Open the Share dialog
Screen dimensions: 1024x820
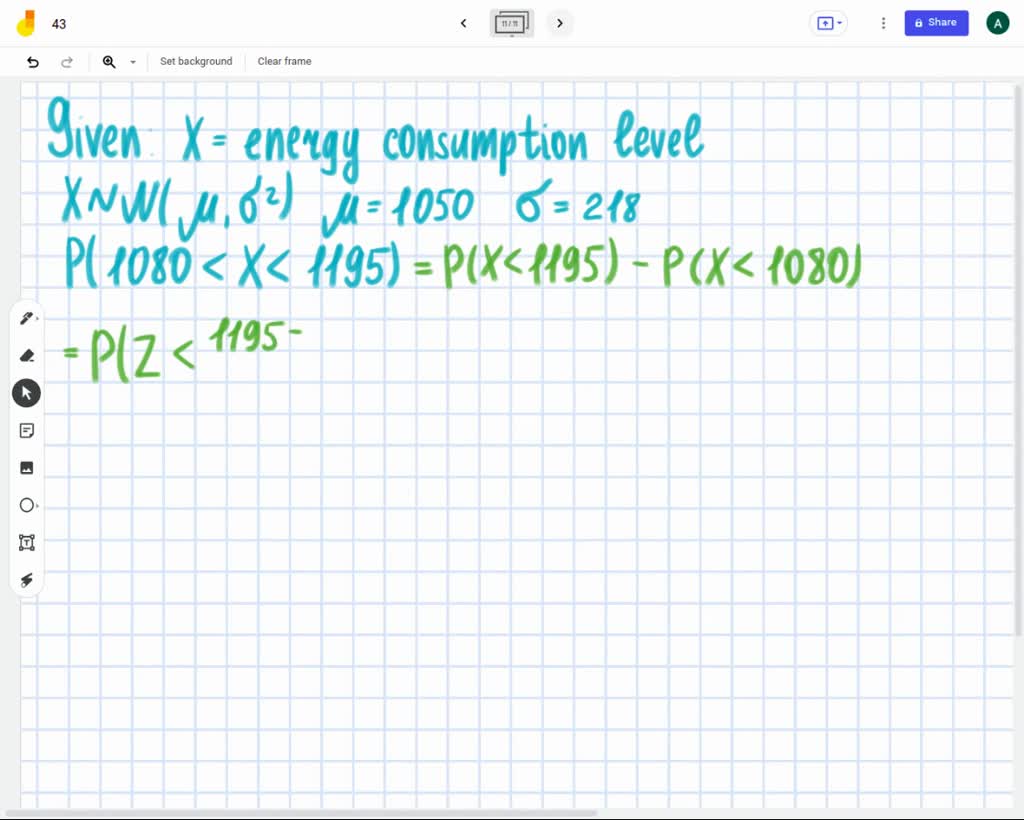pyautogui.click(x=936, y=22)
